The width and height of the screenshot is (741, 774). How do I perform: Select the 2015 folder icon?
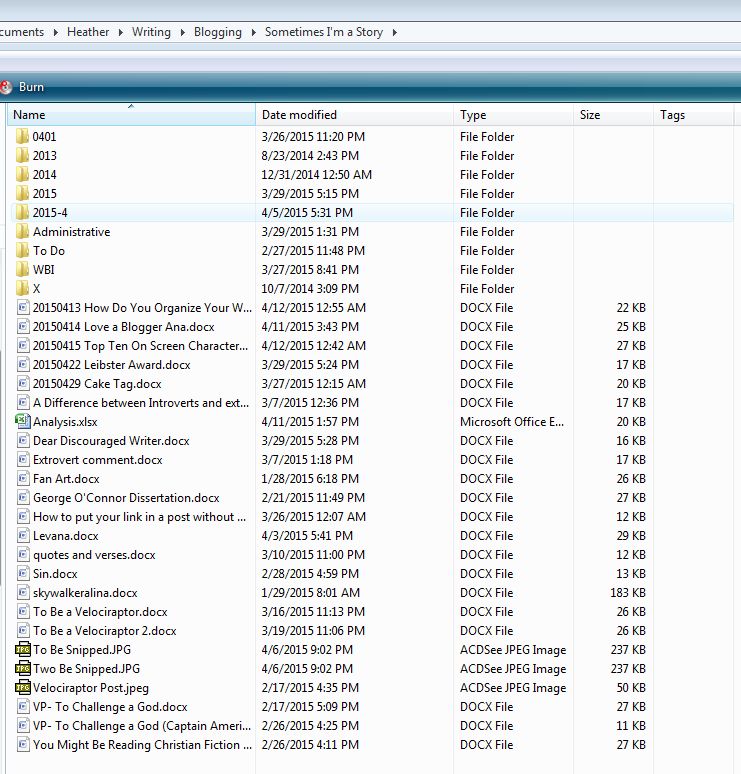(22, 194)
